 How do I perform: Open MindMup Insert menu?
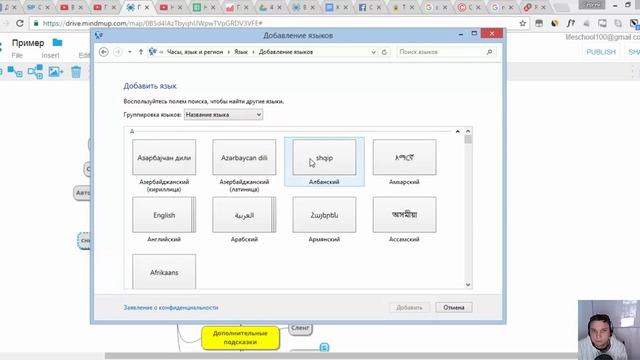(50, 56)
